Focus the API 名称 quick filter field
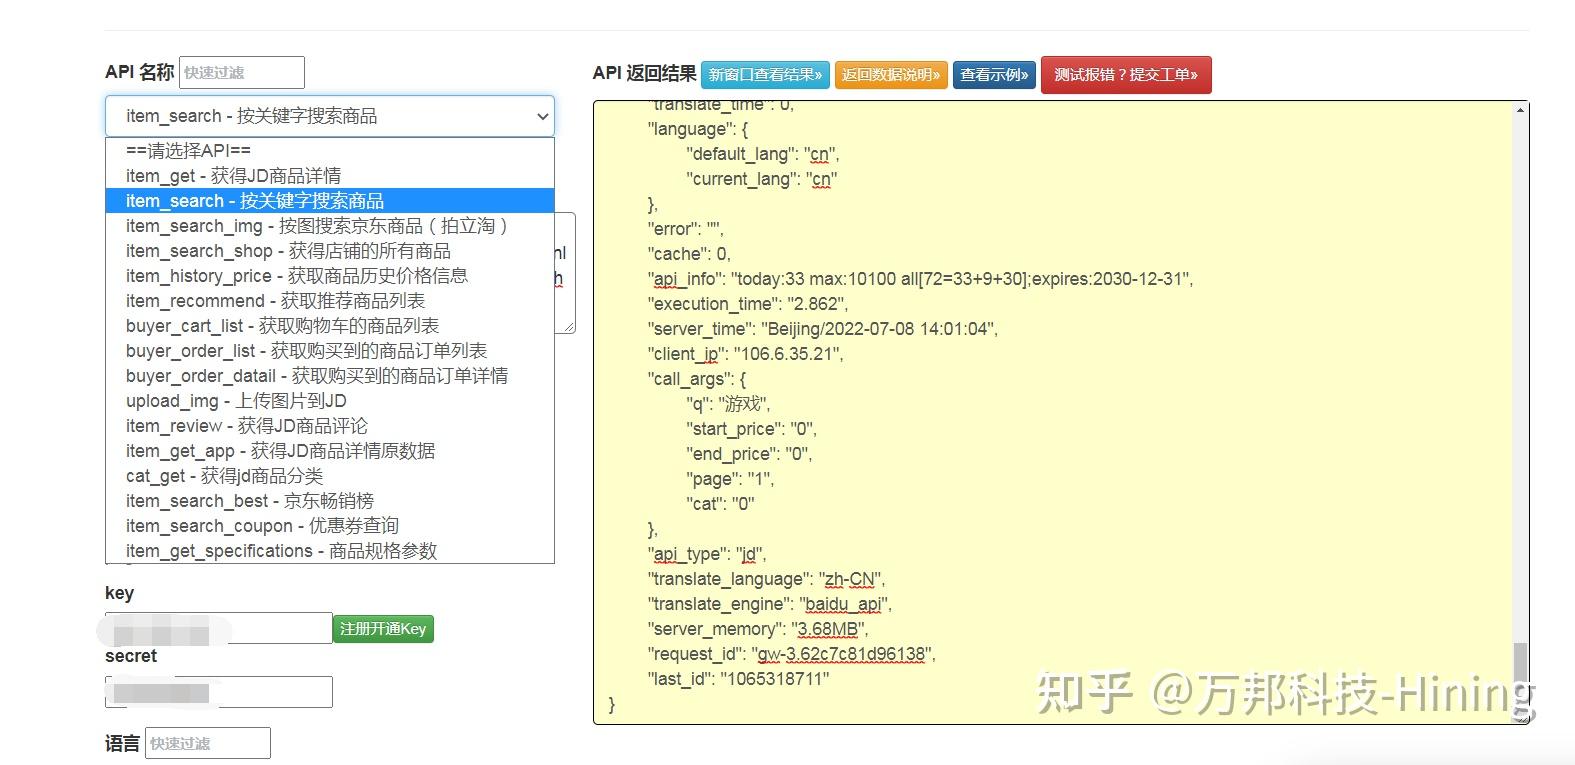 [242, 72]
